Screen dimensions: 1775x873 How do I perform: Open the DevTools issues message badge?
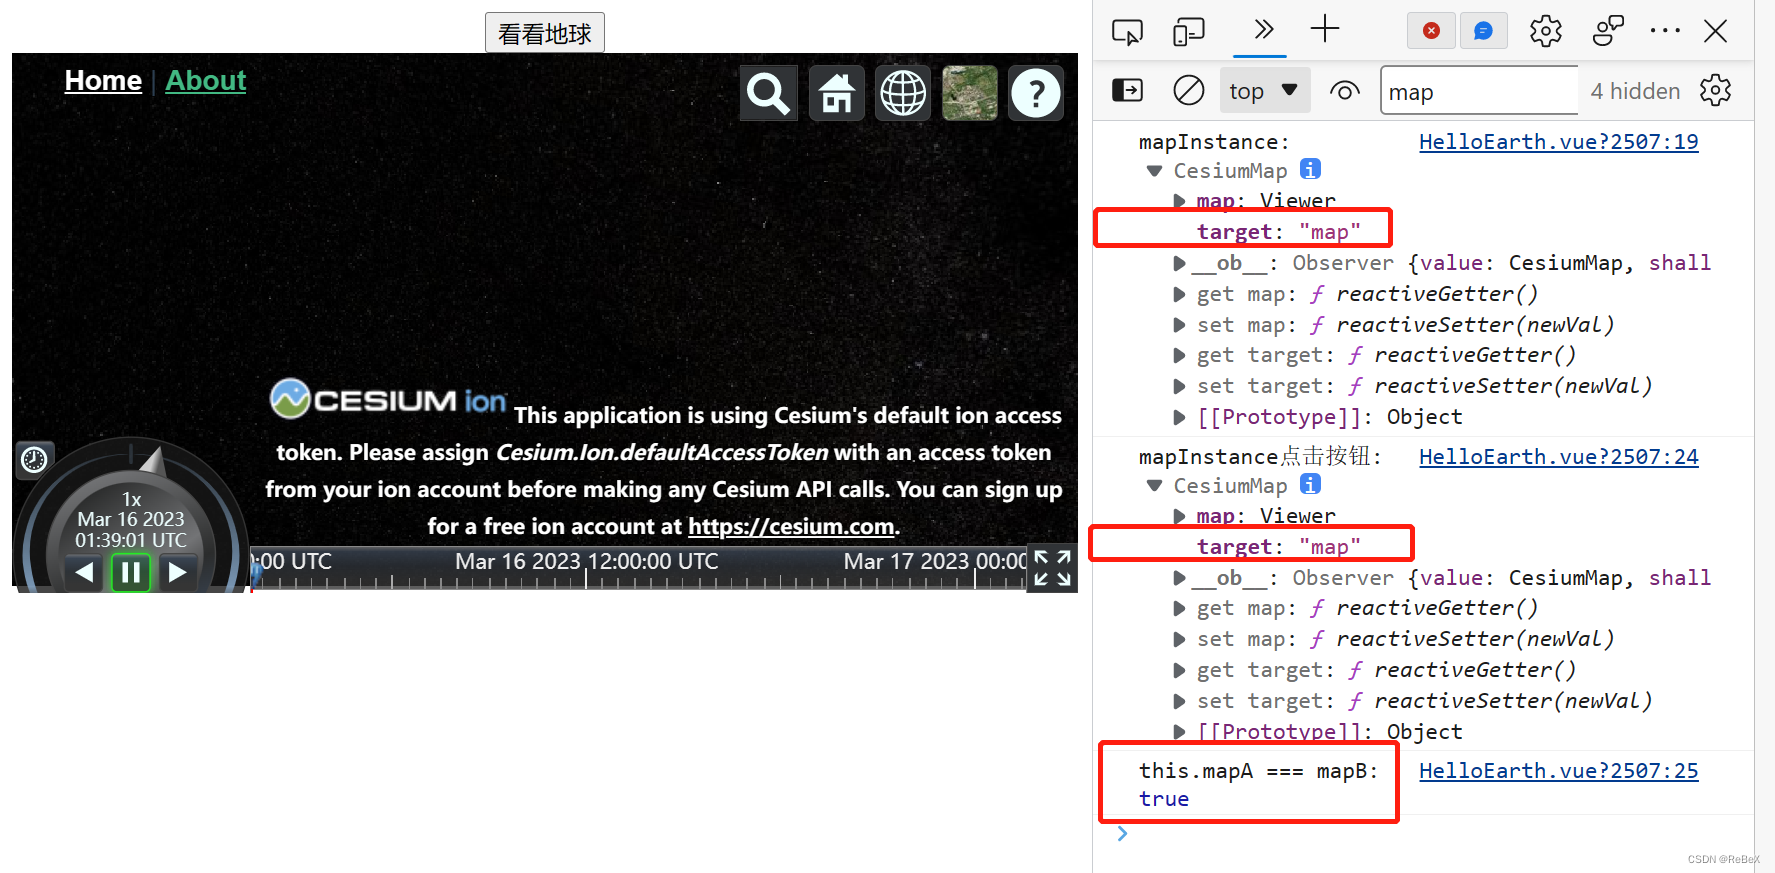coord(1483,31)
